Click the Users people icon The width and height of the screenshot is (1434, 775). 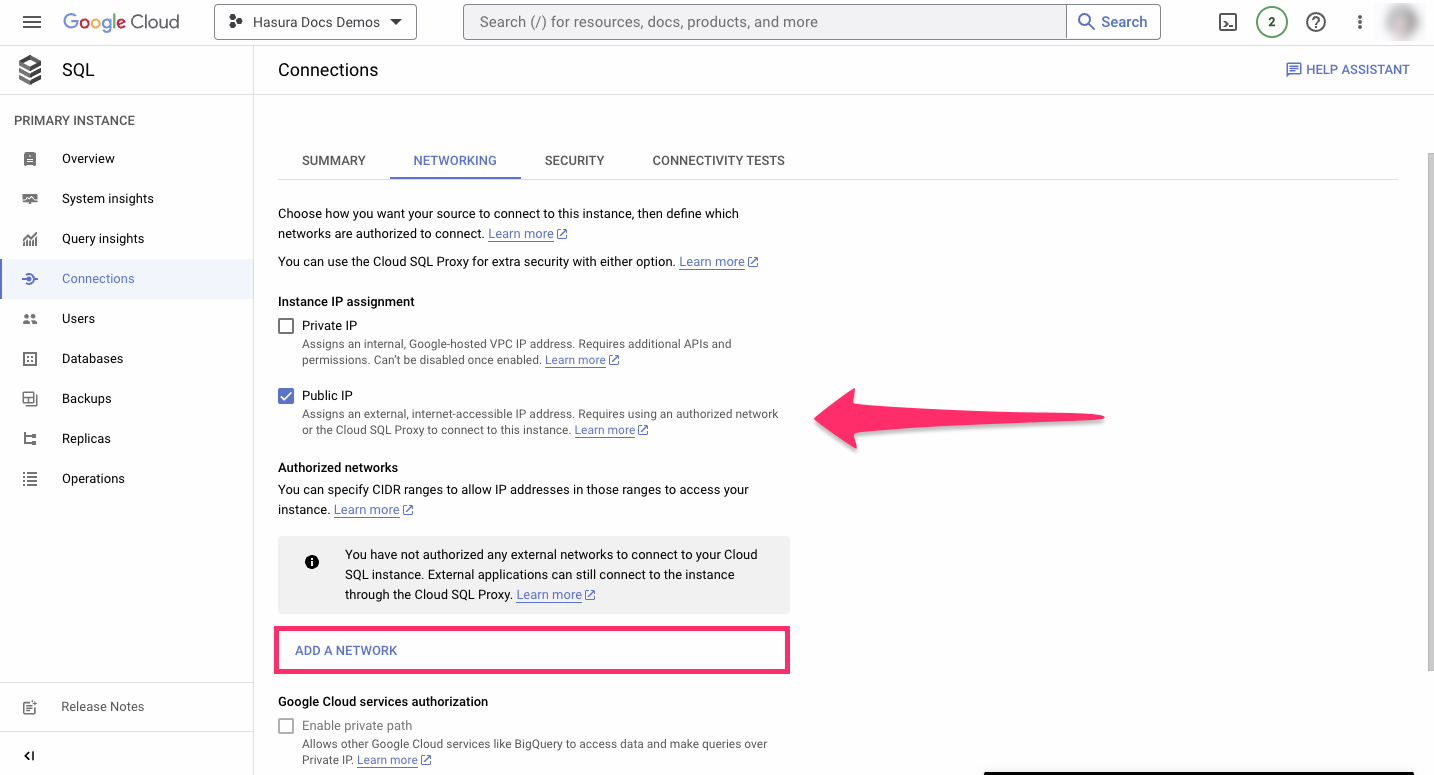tap(30, 319)
